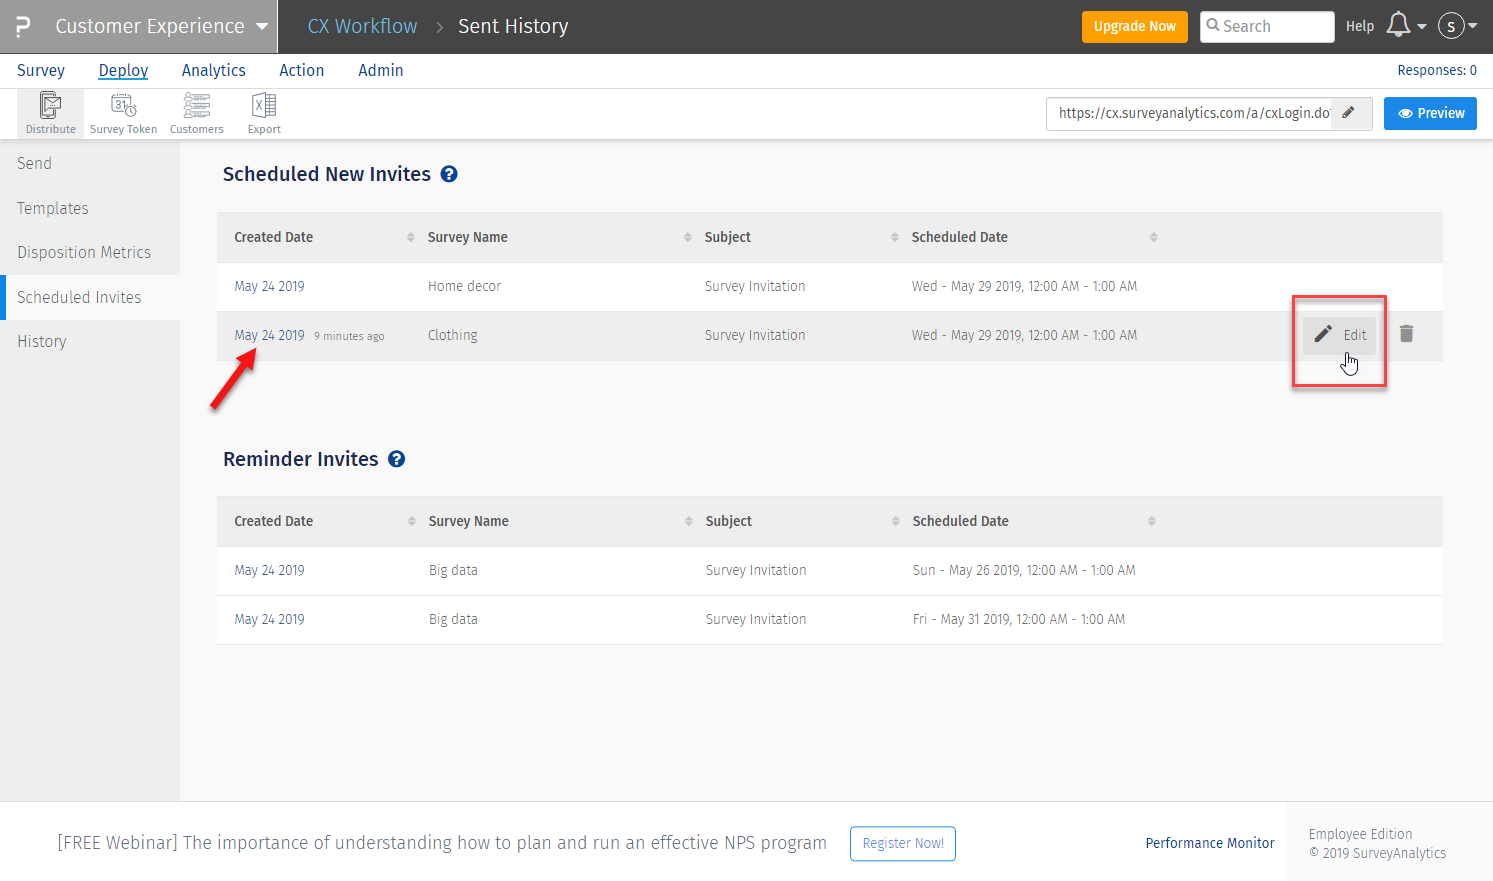Sort Scheduled New Invites by Created Date

(410, 237)
